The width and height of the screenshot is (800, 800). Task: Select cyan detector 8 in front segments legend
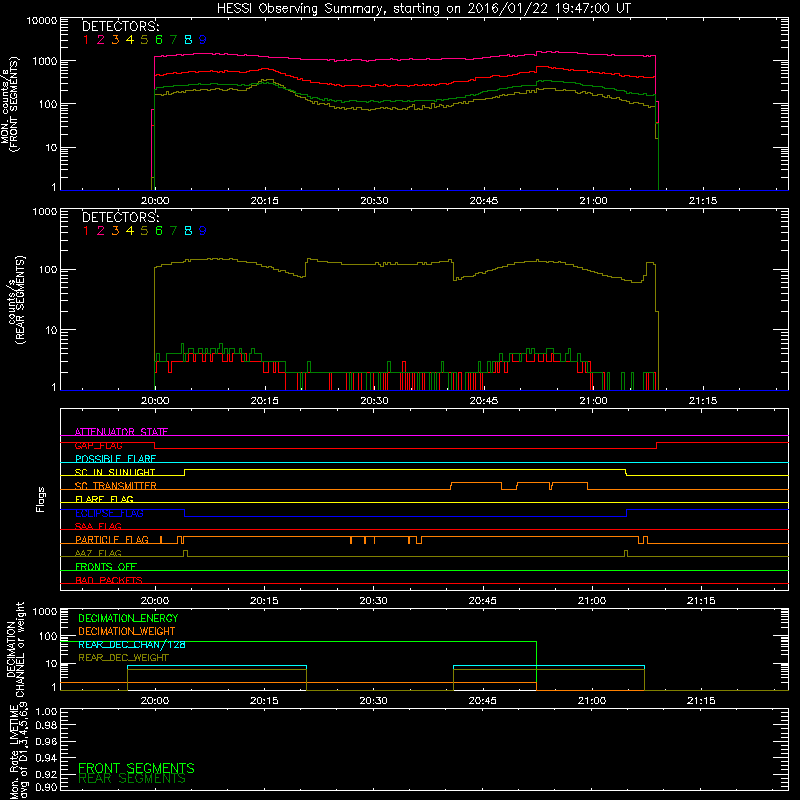pyautogui.click(x=188, y=40)
